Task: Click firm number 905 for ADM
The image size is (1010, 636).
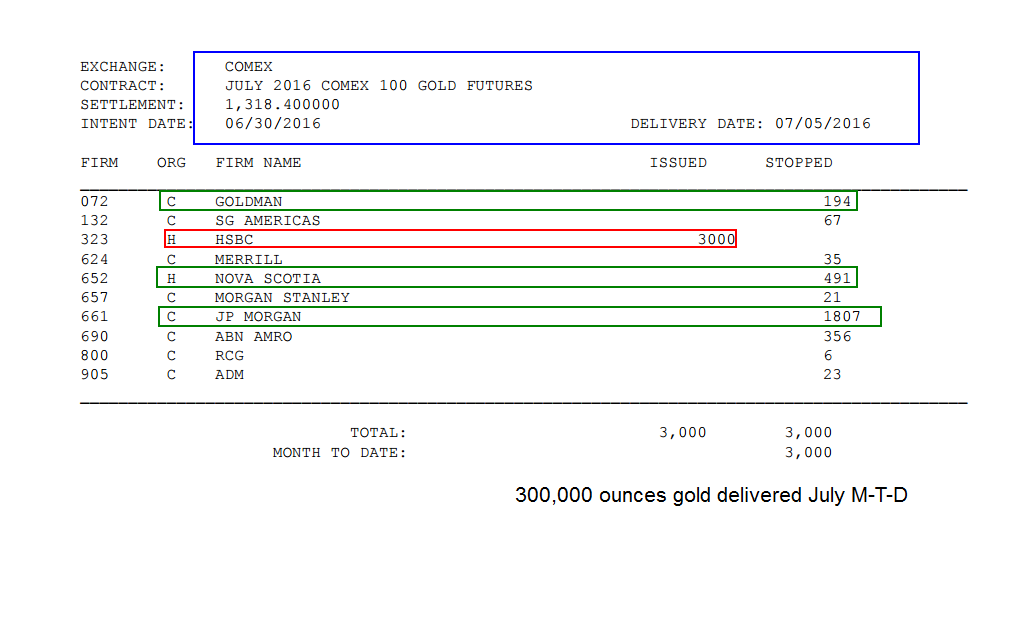Action: pos(94,374)
